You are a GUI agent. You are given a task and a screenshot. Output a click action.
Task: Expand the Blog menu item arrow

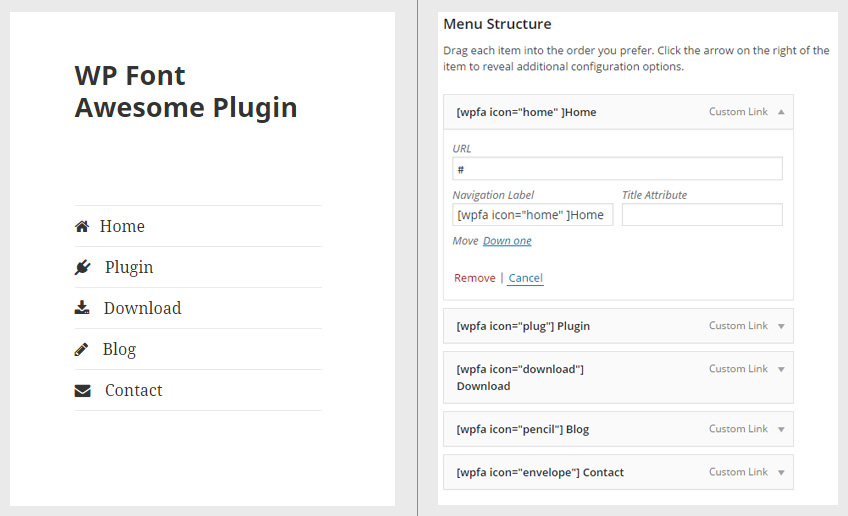781,429
